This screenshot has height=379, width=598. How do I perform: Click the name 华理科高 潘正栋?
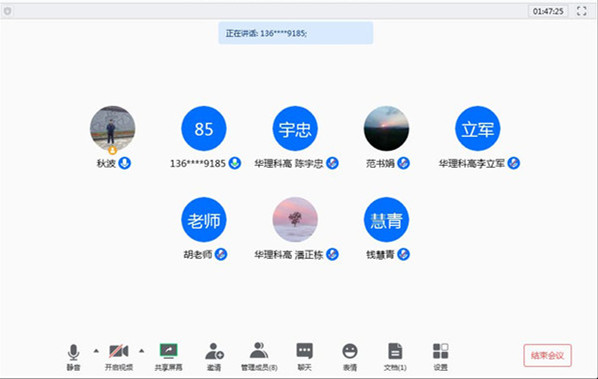coord(289,255)
